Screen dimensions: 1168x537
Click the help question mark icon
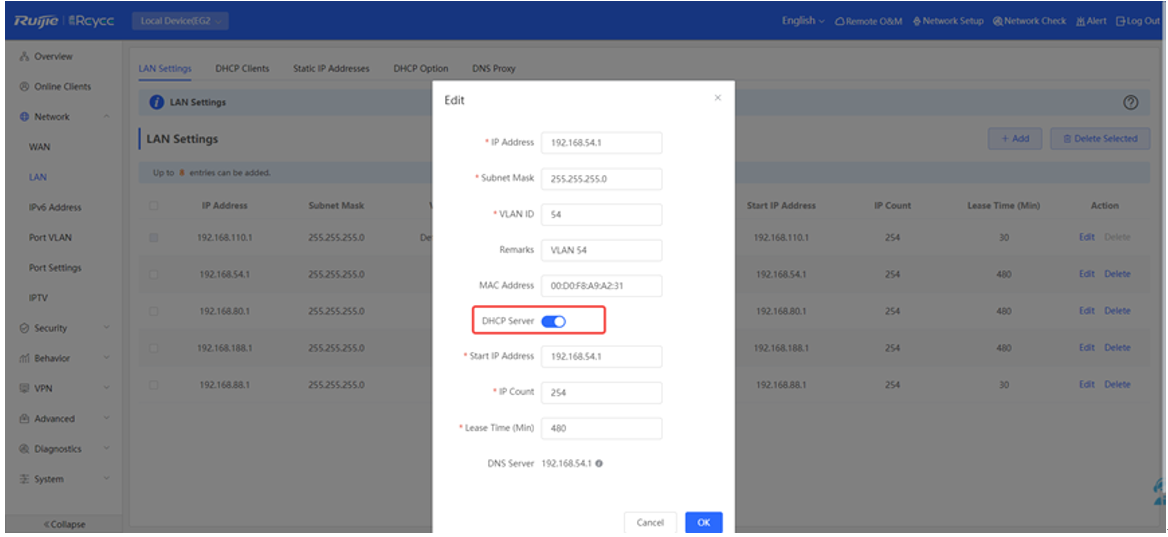(1131, 102)
